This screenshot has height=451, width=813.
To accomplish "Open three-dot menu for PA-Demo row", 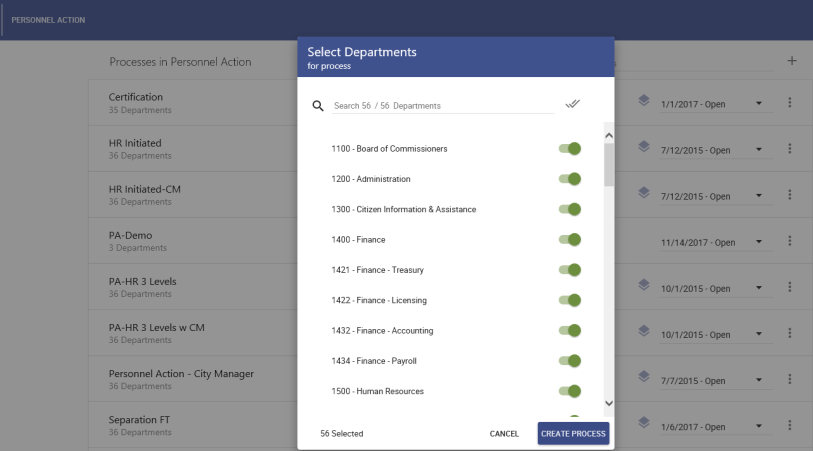I will (x=789, y=241).
